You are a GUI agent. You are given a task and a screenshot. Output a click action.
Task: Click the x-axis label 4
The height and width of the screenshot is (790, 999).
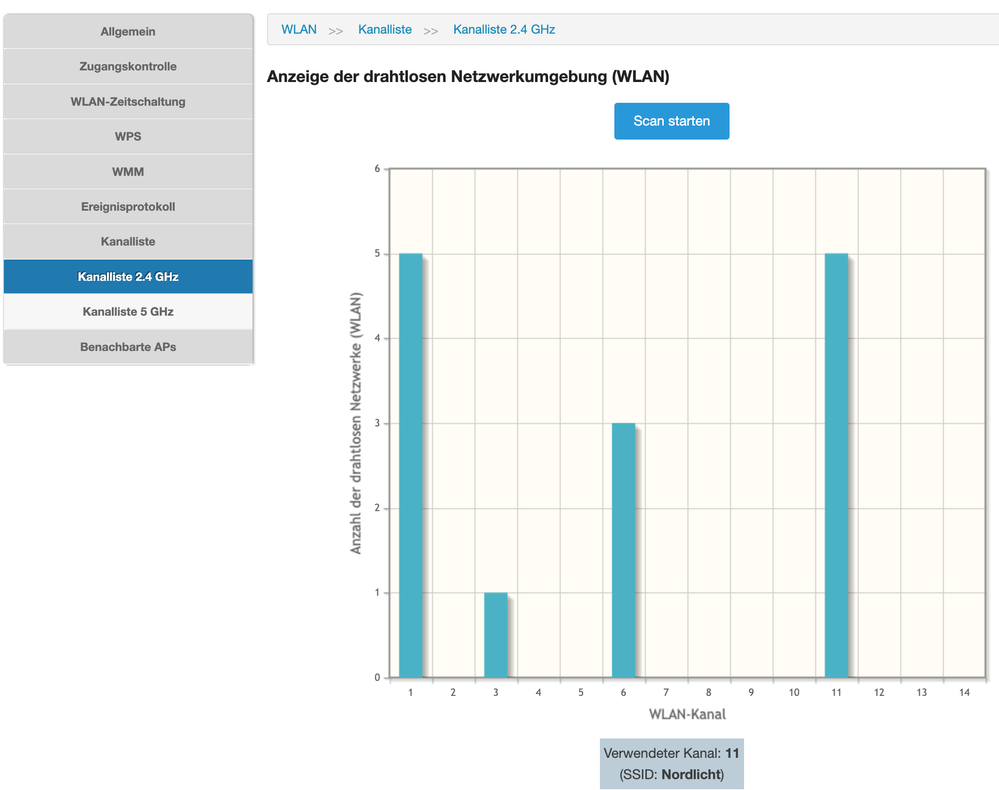click(x=538, y=693)
